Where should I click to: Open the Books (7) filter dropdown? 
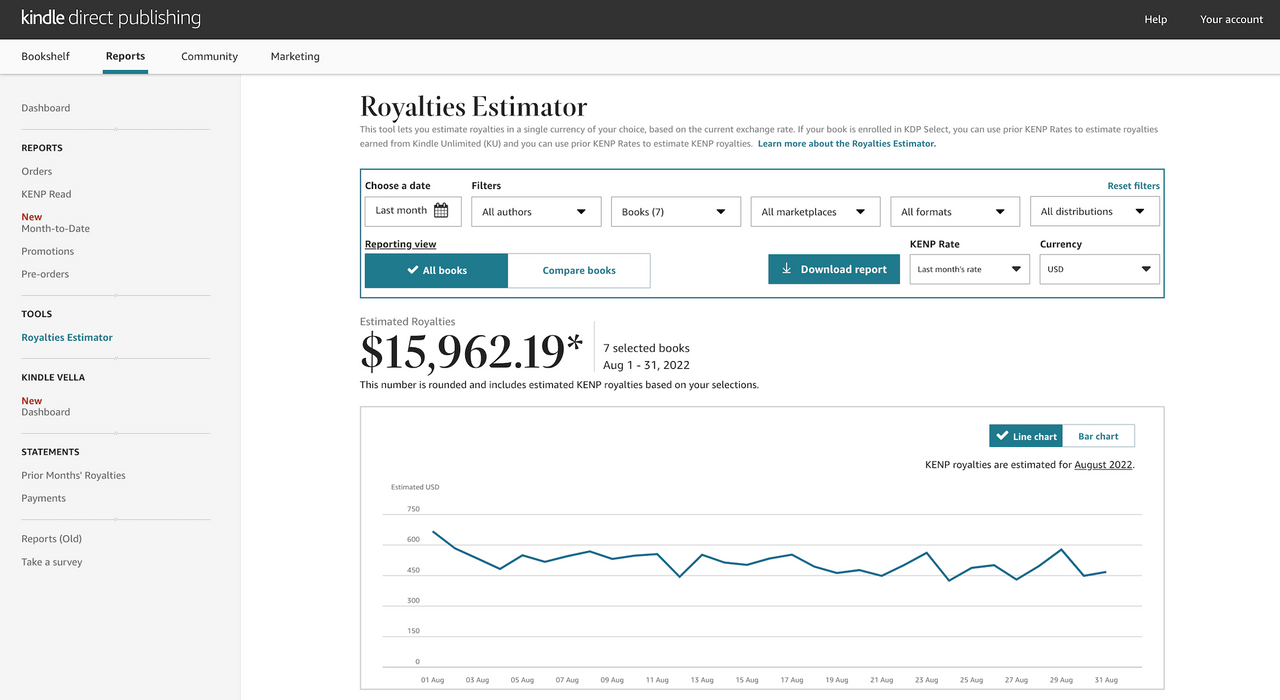[x=675, y=212]
